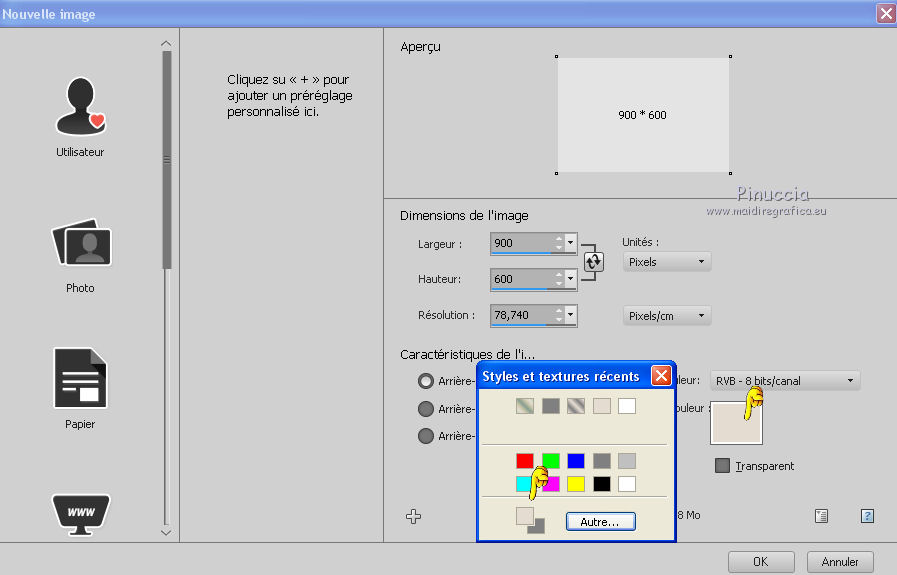Select the Photo preset category
Screen dimensions: 897x575
[81, 256]
